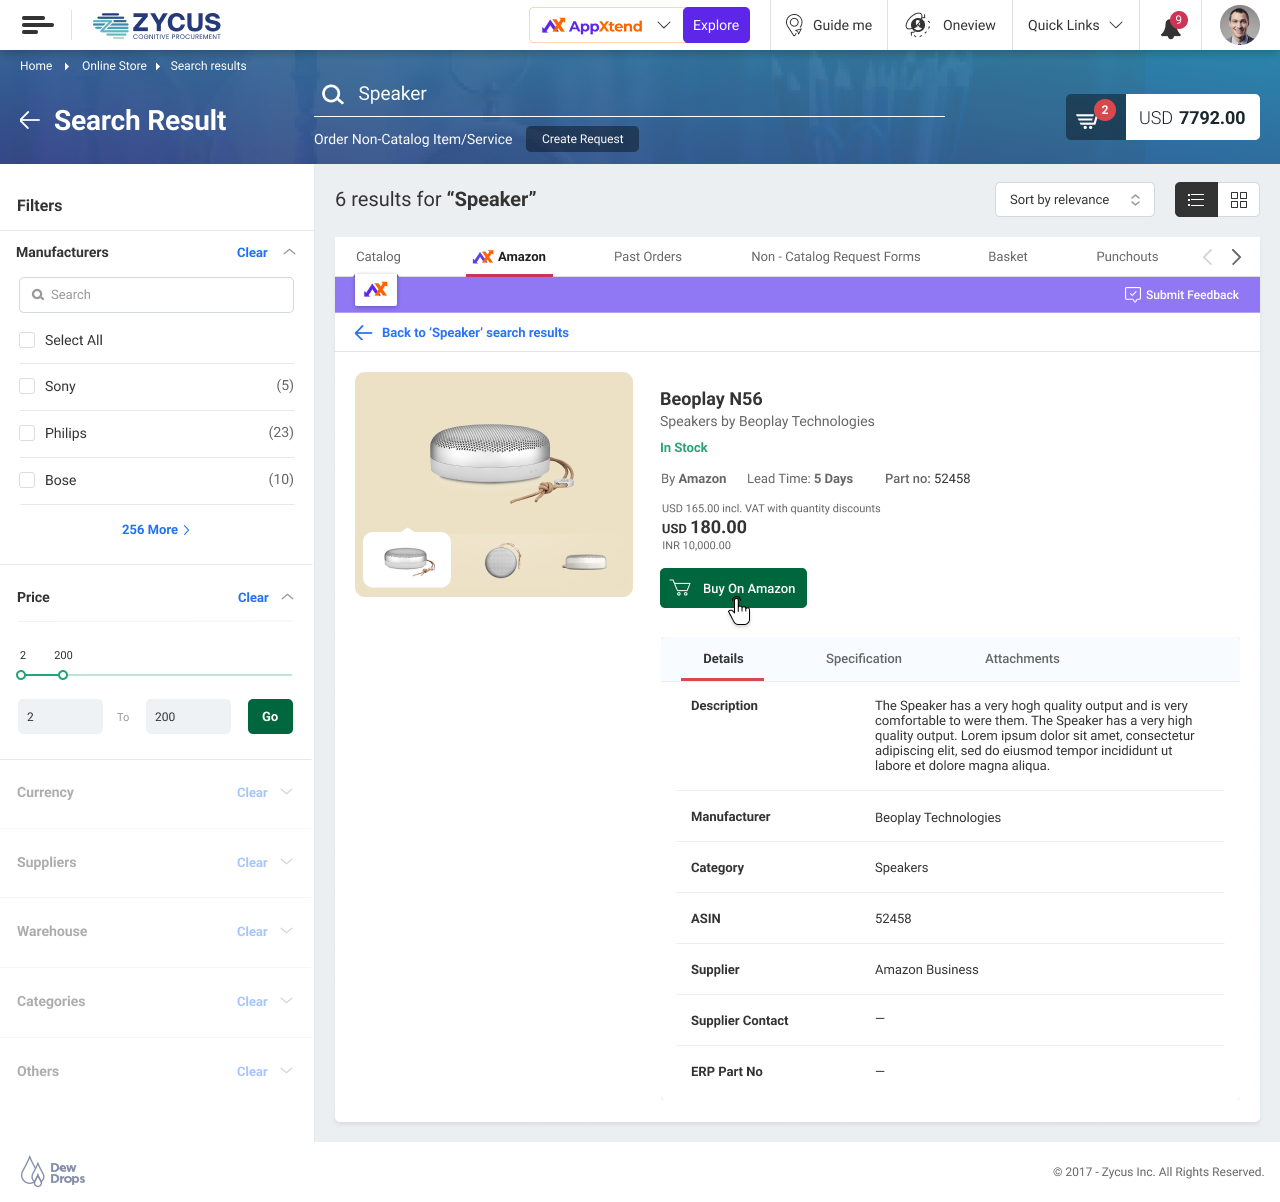Enable the Select All manufacturers checkbox
This screenshot has height=1202, width=1280.
click(x=26, y=340)
